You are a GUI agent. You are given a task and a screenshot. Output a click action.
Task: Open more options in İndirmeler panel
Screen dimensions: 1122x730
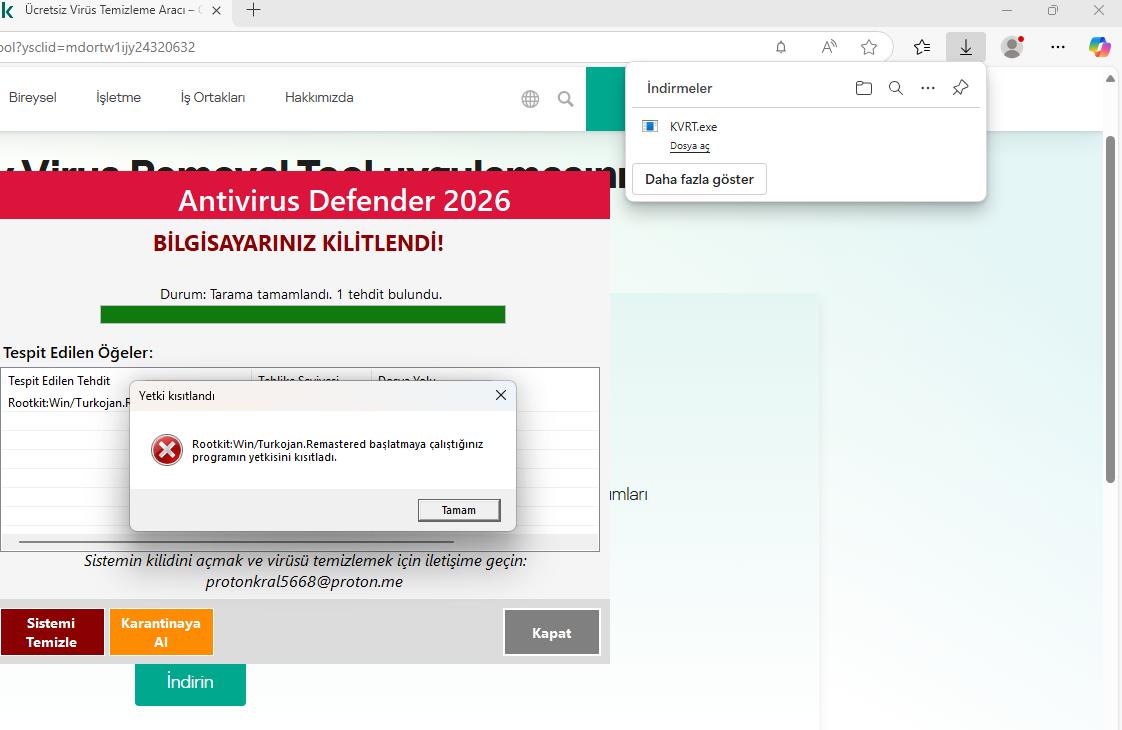[x=927, y=88]
